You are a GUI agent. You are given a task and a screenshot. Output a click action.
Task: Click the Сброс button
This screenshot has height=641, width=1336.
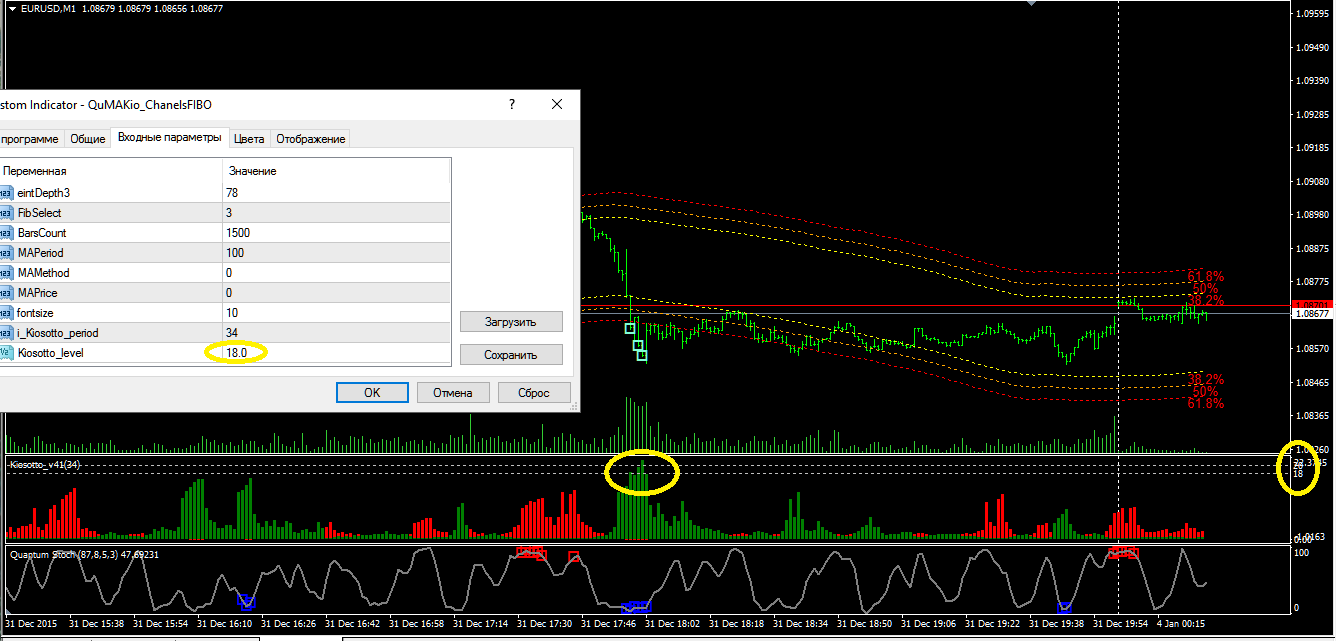coord(534,392)
